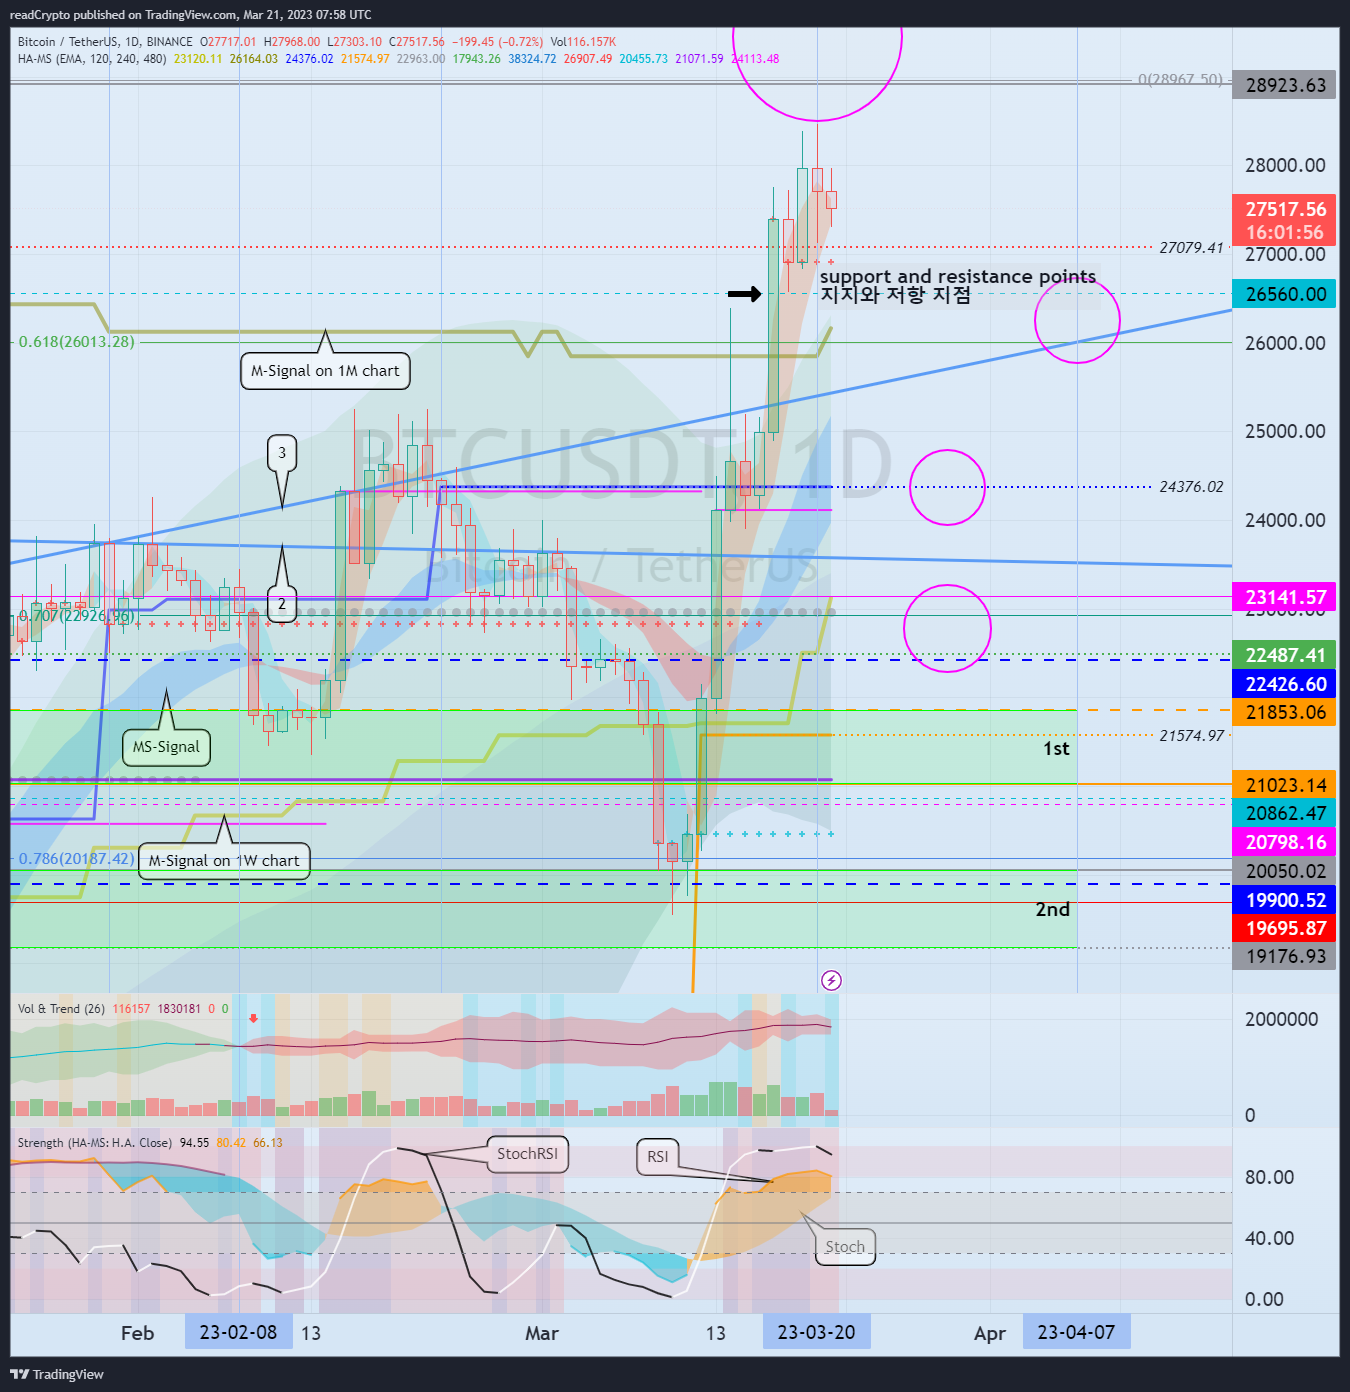Select the red 19695.87 price label
1350x1392 pixels.
click(1284, 928)
